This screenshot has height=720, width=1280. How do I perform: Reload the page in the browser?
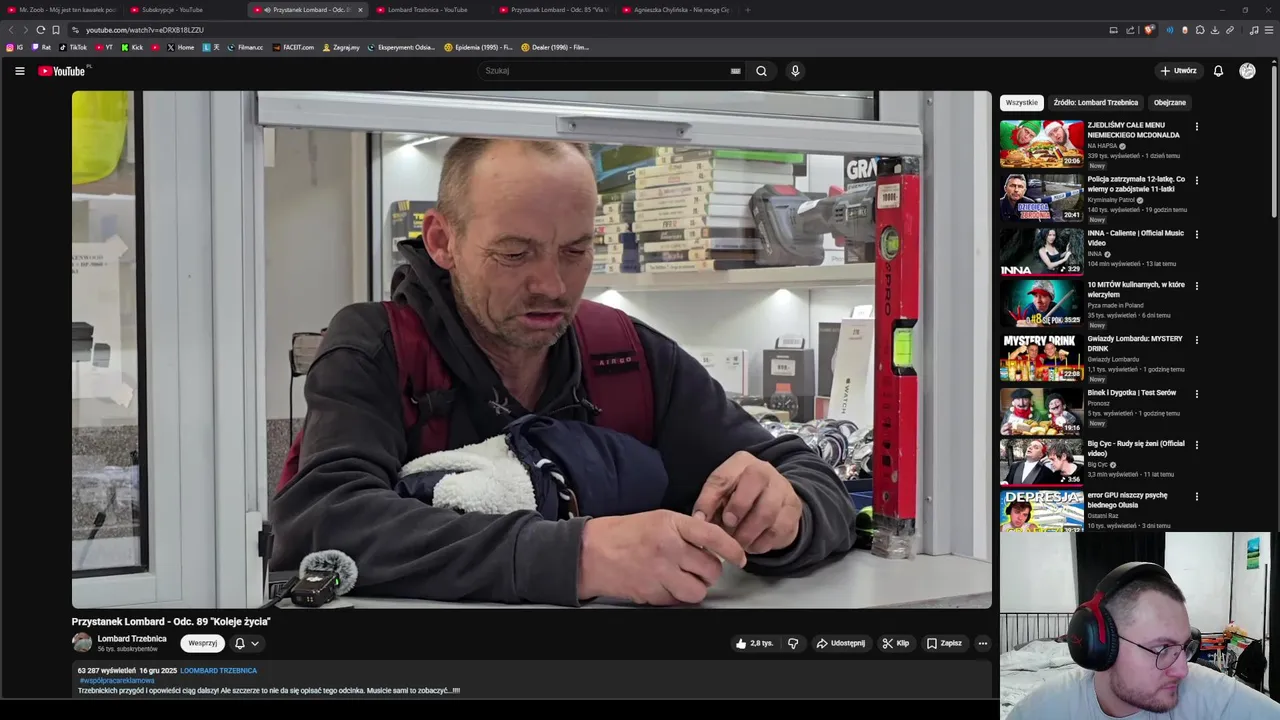(41, 30)
